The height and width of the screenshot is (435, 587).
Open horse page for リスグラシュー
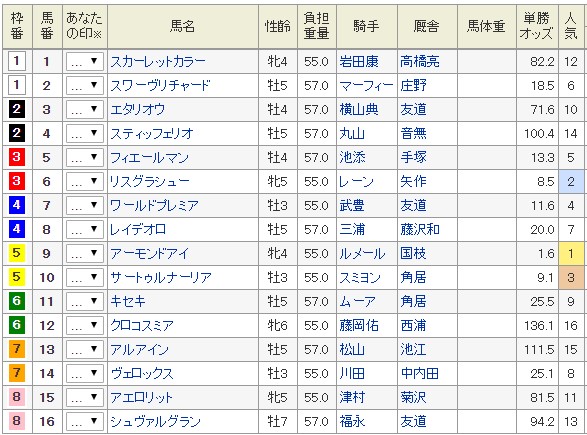click(150, 182)
